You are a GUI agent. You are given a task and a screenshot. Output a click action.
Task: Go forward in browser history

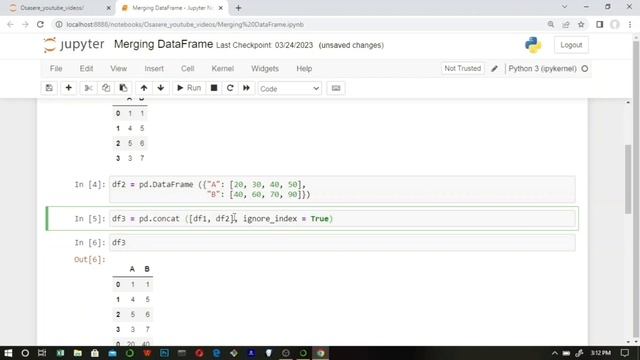tap(25, 24)
